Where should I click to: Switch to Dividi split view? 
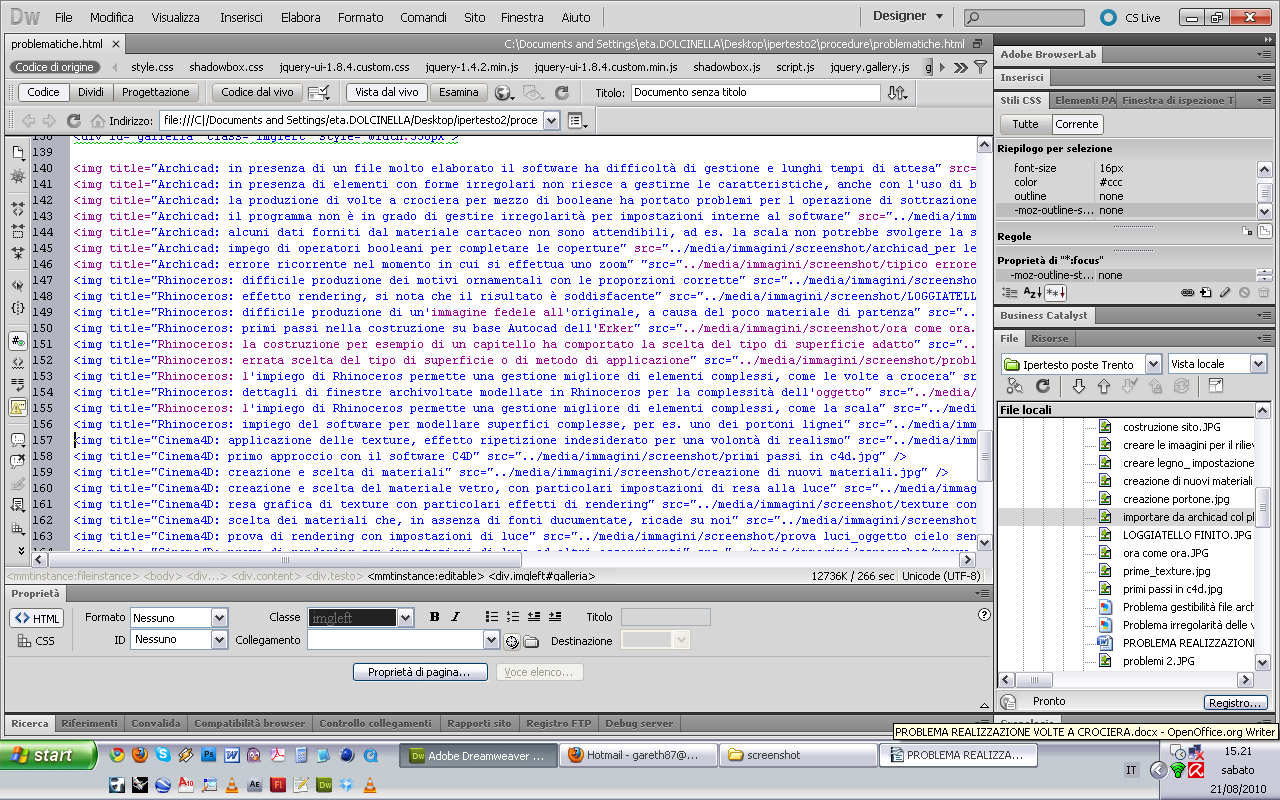[91, 92]
